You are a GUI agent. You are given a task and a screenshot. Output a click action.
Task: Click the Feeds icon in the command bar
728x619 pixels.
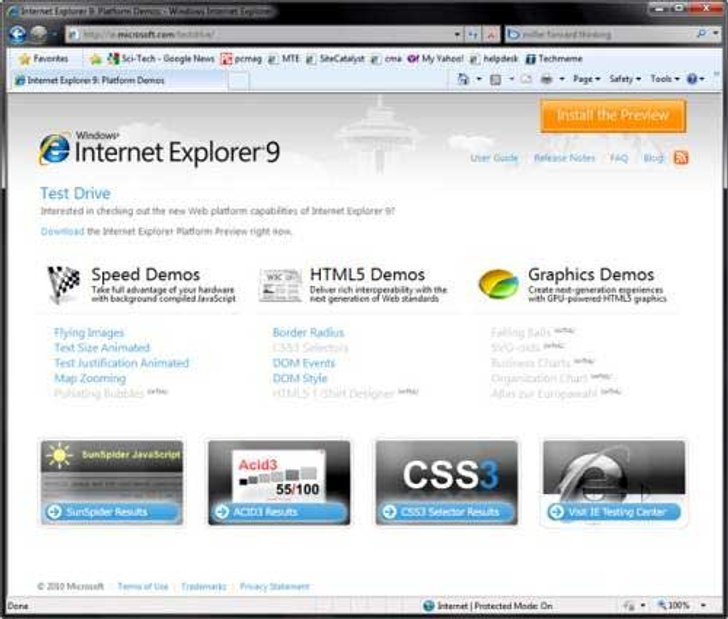[496, 79]
